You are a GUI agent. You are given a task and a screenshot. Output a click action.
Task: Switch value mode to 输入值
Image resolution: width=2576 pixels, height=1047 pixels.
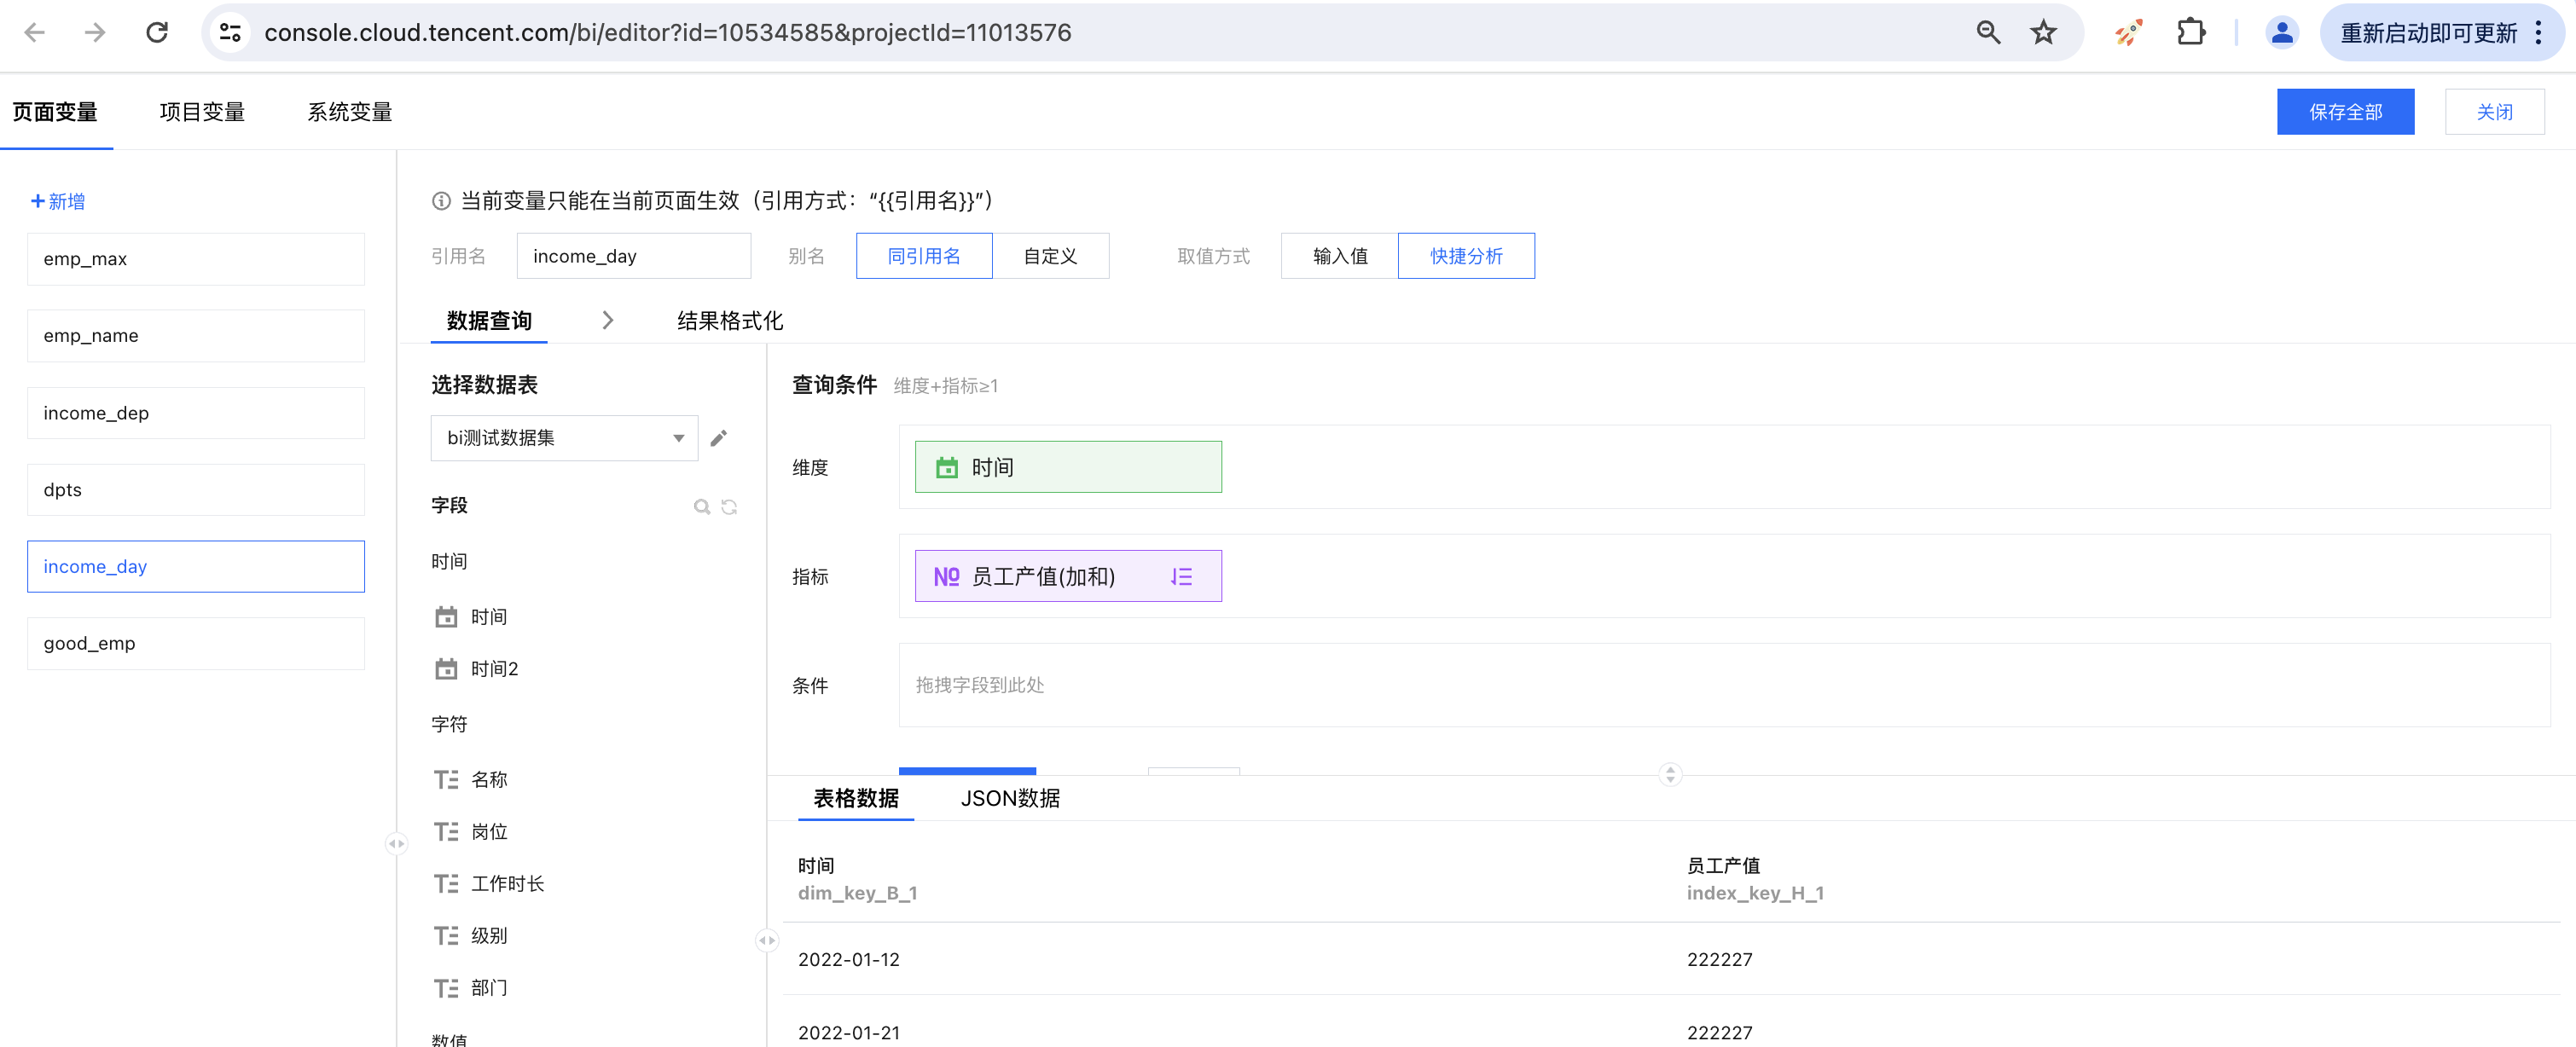(x=1339, y=256)
